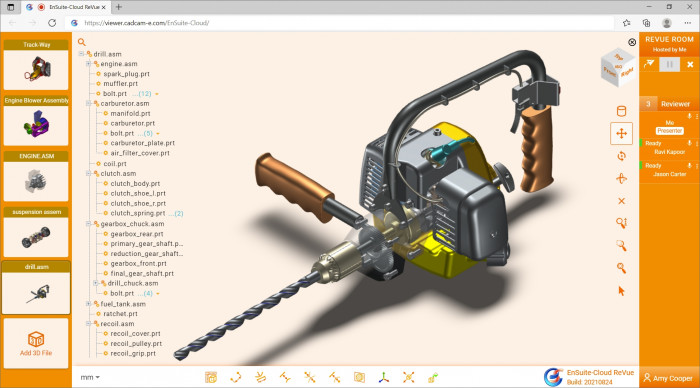Select the pan tool in viewer toolbar

pos(621,134)
